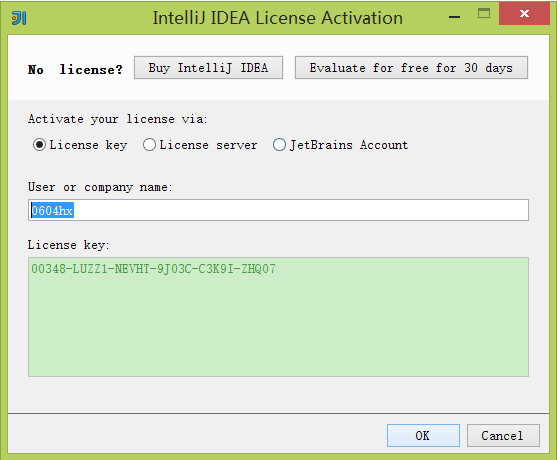Click the IntelliJ IDEA logo in title bar

tap(19, 18)
